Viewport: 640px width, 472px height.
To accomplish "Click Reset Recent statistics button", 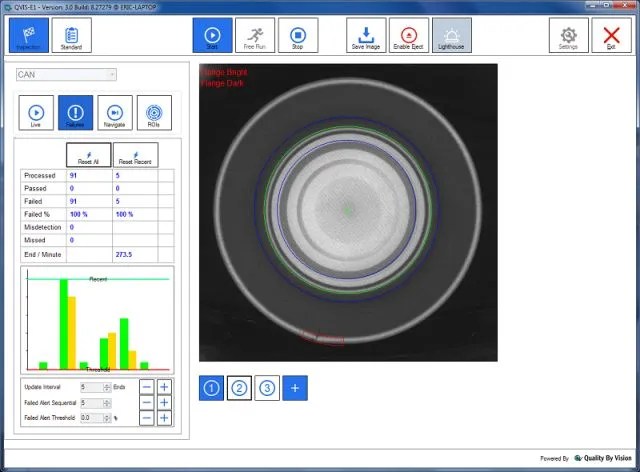I will 136,155.
